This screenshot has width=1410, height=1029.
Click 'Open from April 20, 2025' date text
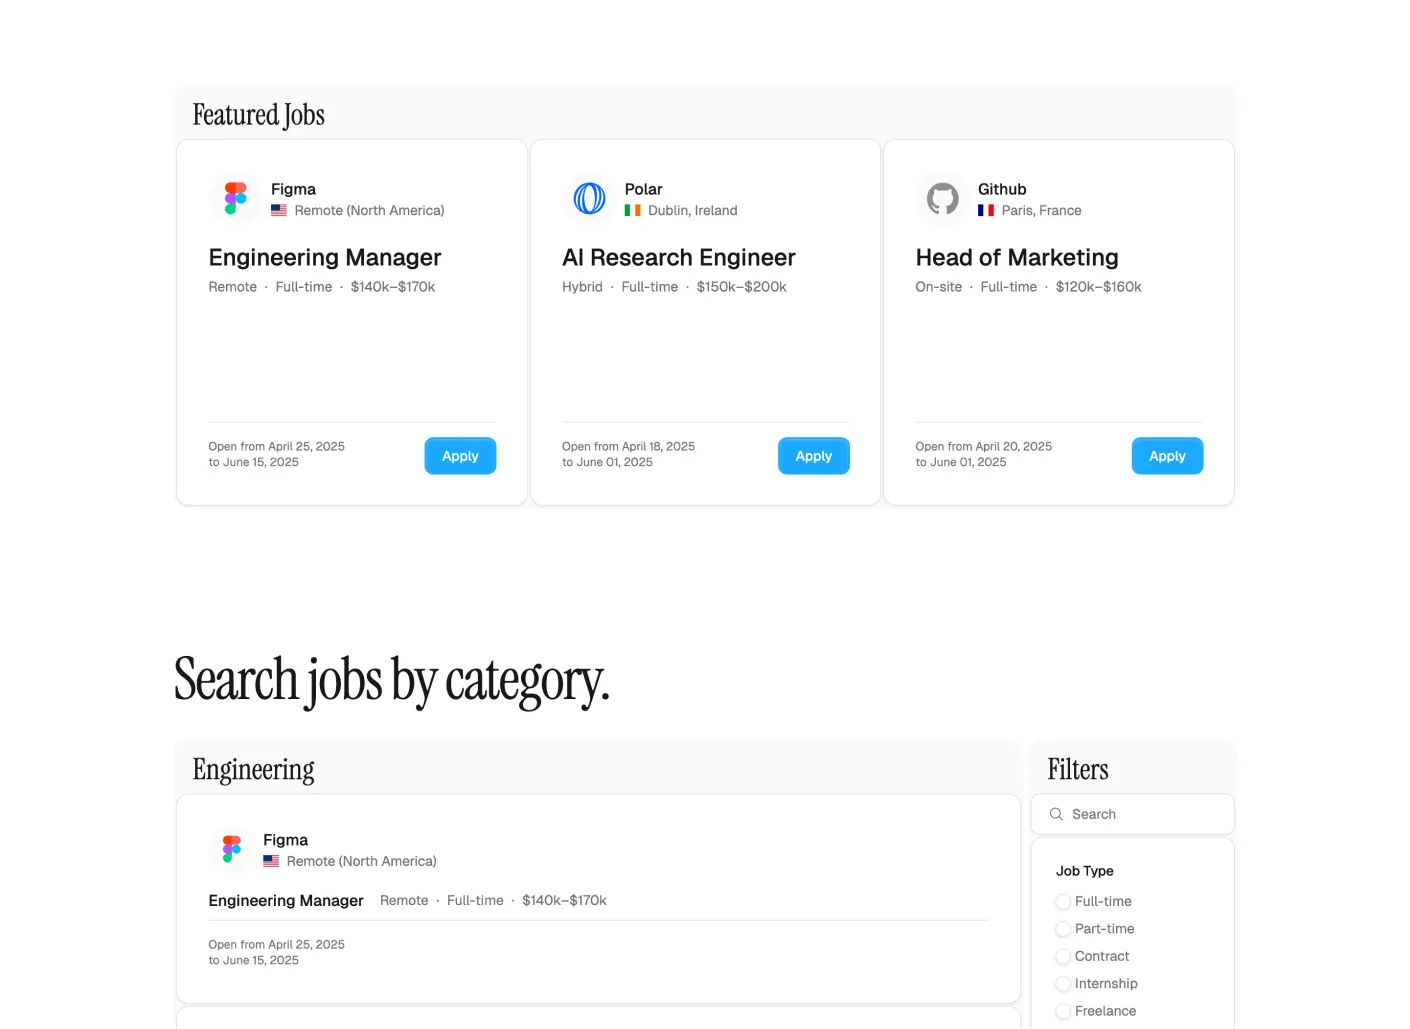984,447
